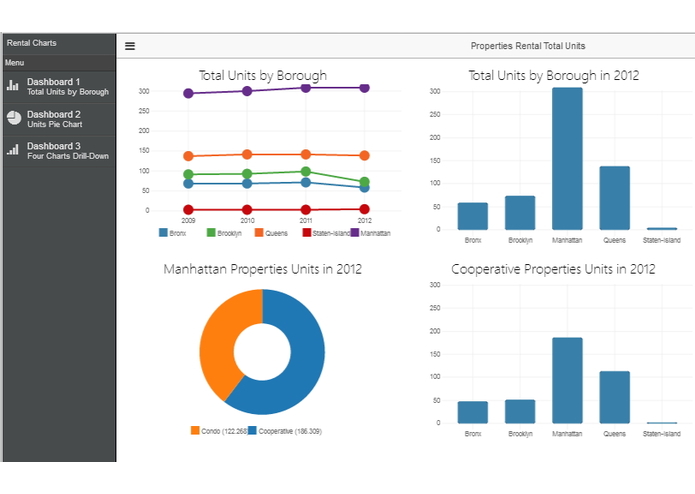Select the Bronx 2009 data point
695x494 pixels.
[188, 183]
